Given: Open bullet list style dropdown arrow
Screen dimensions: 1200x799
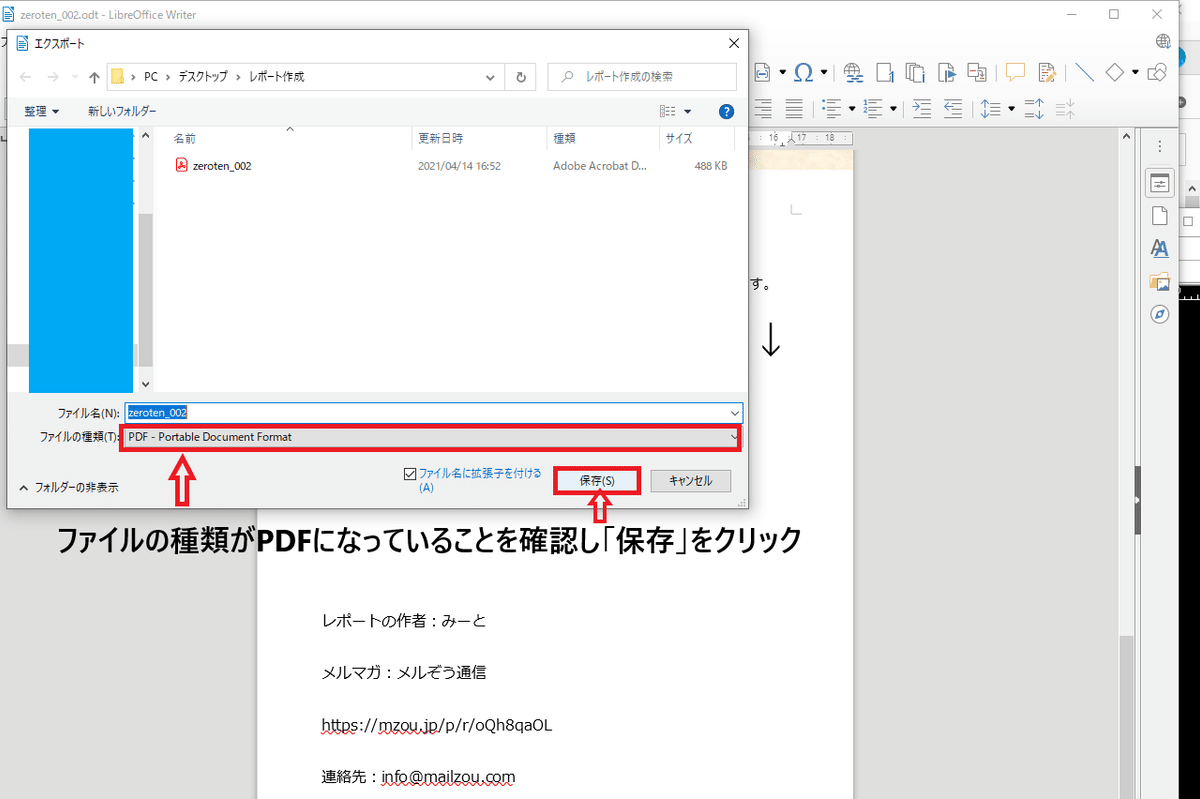Looking at the screenshot, I should (x=851, y=108).
